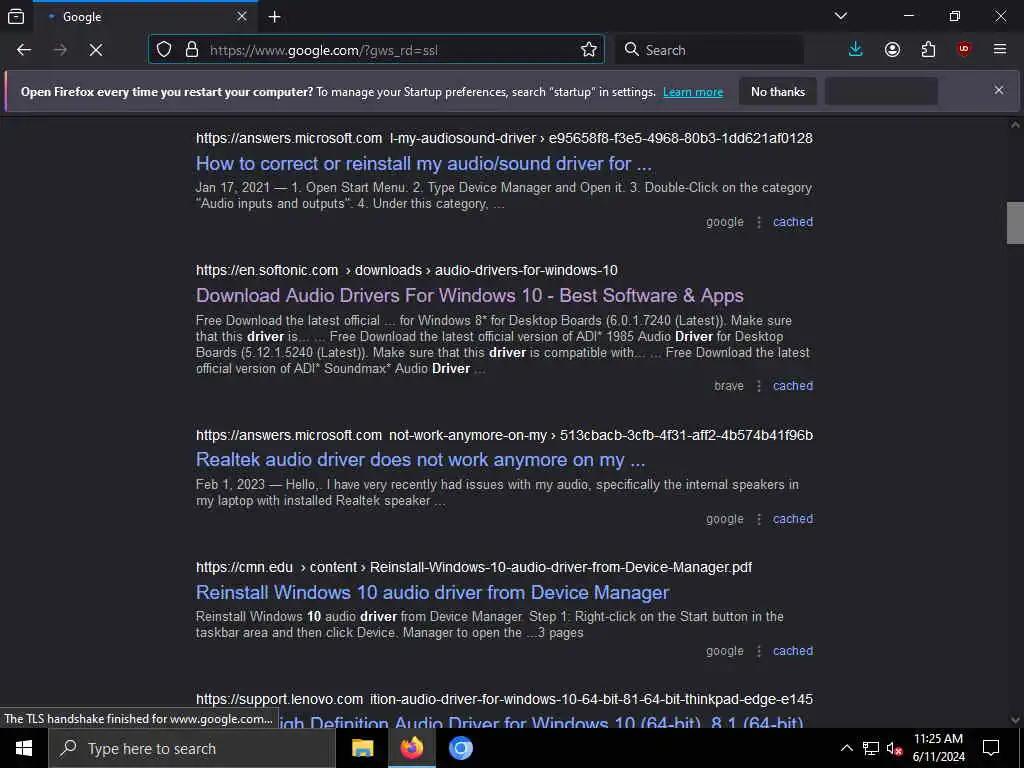1024x768 pixels.
Task: Open options dots for Realtek result
Action: point(758,519)
